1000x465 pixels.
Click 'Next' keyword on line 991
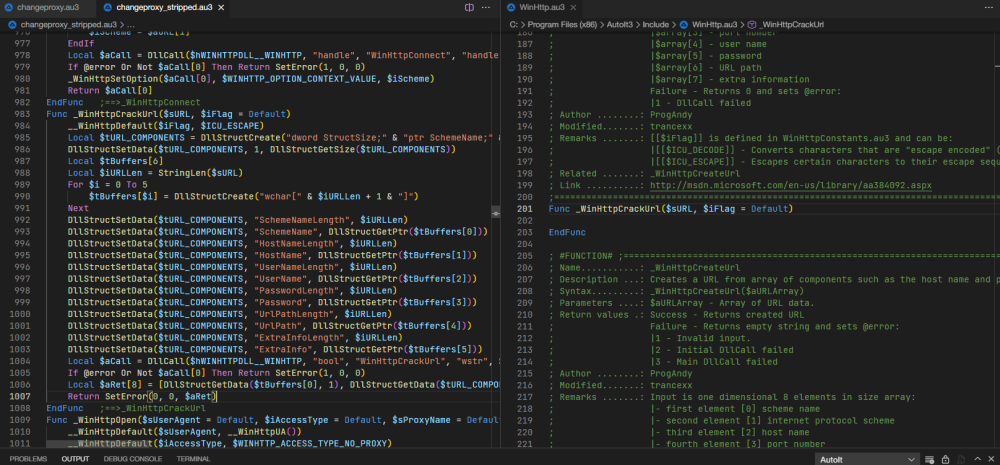78,208
